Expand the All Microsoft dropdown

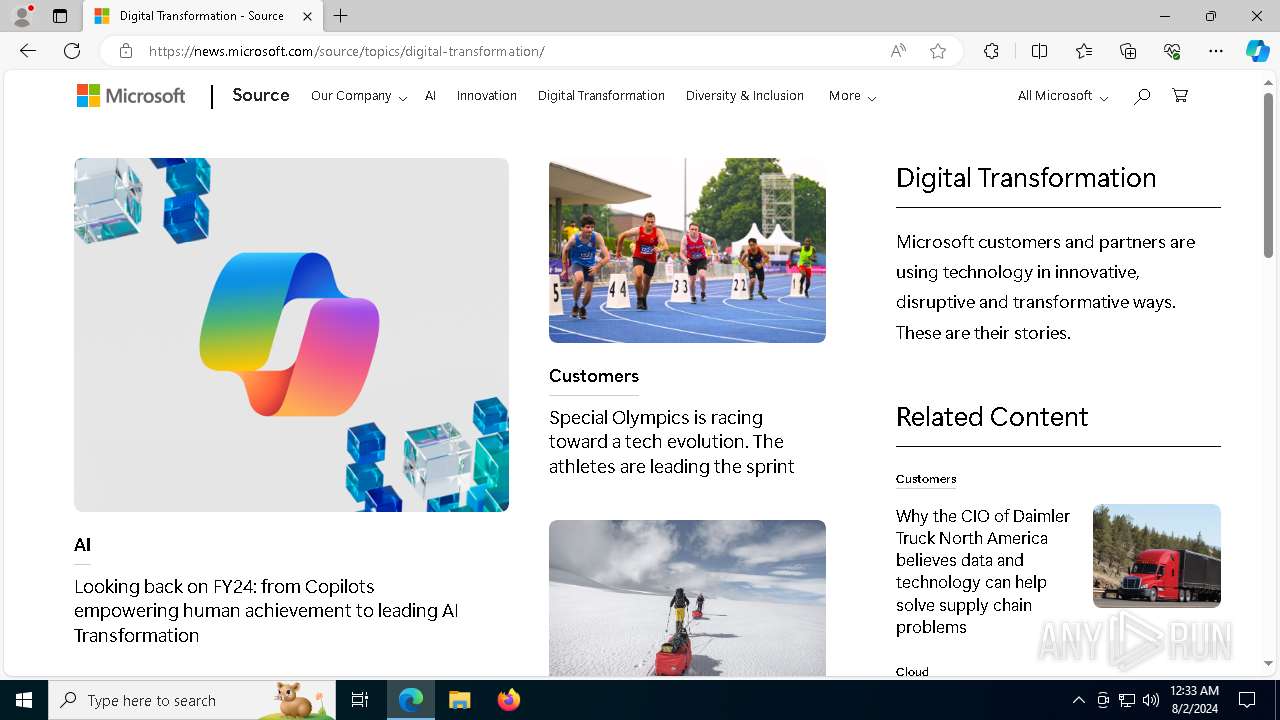pyautogui.click(x=1063, y=96)
